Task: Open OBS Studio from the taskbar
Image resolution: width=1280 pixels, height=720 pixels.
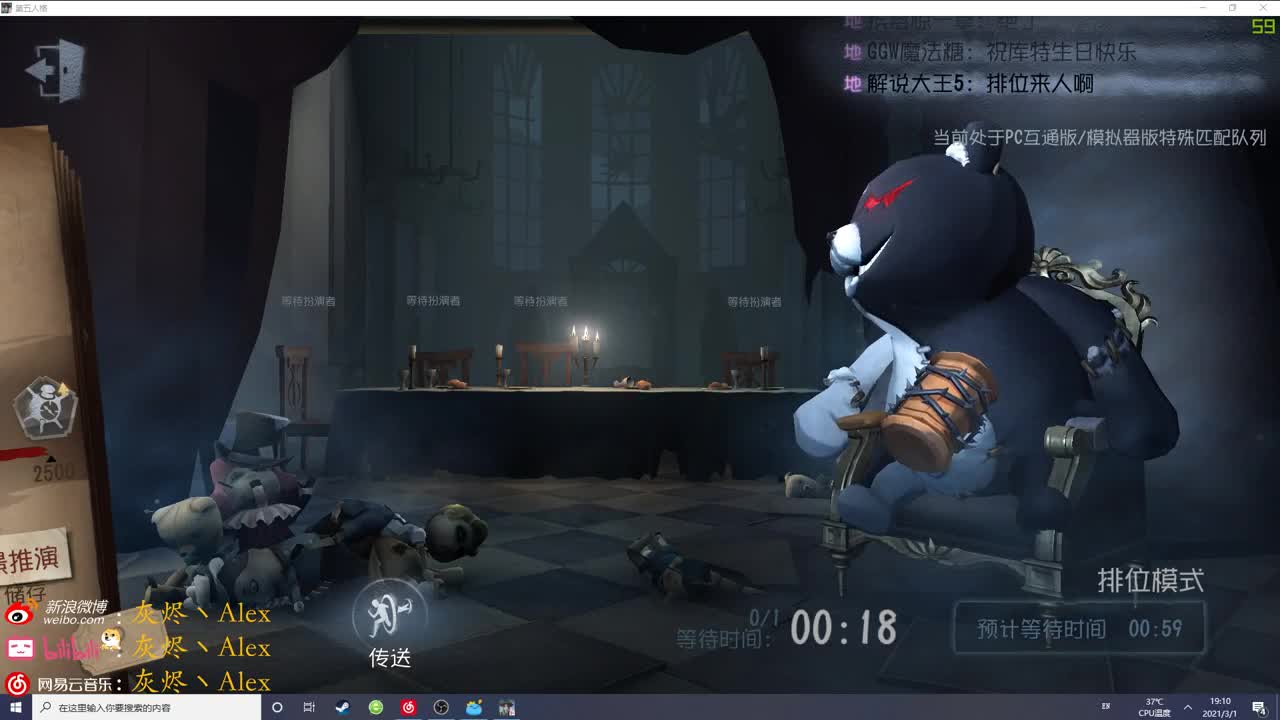Action: (441, 707)
